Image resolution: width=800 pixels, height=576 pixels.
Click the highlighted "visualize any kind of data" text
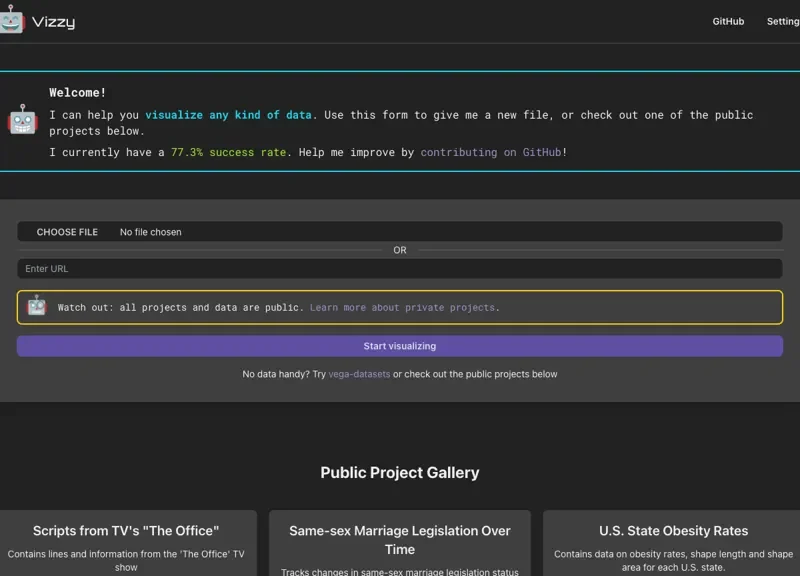coord(228,115)
